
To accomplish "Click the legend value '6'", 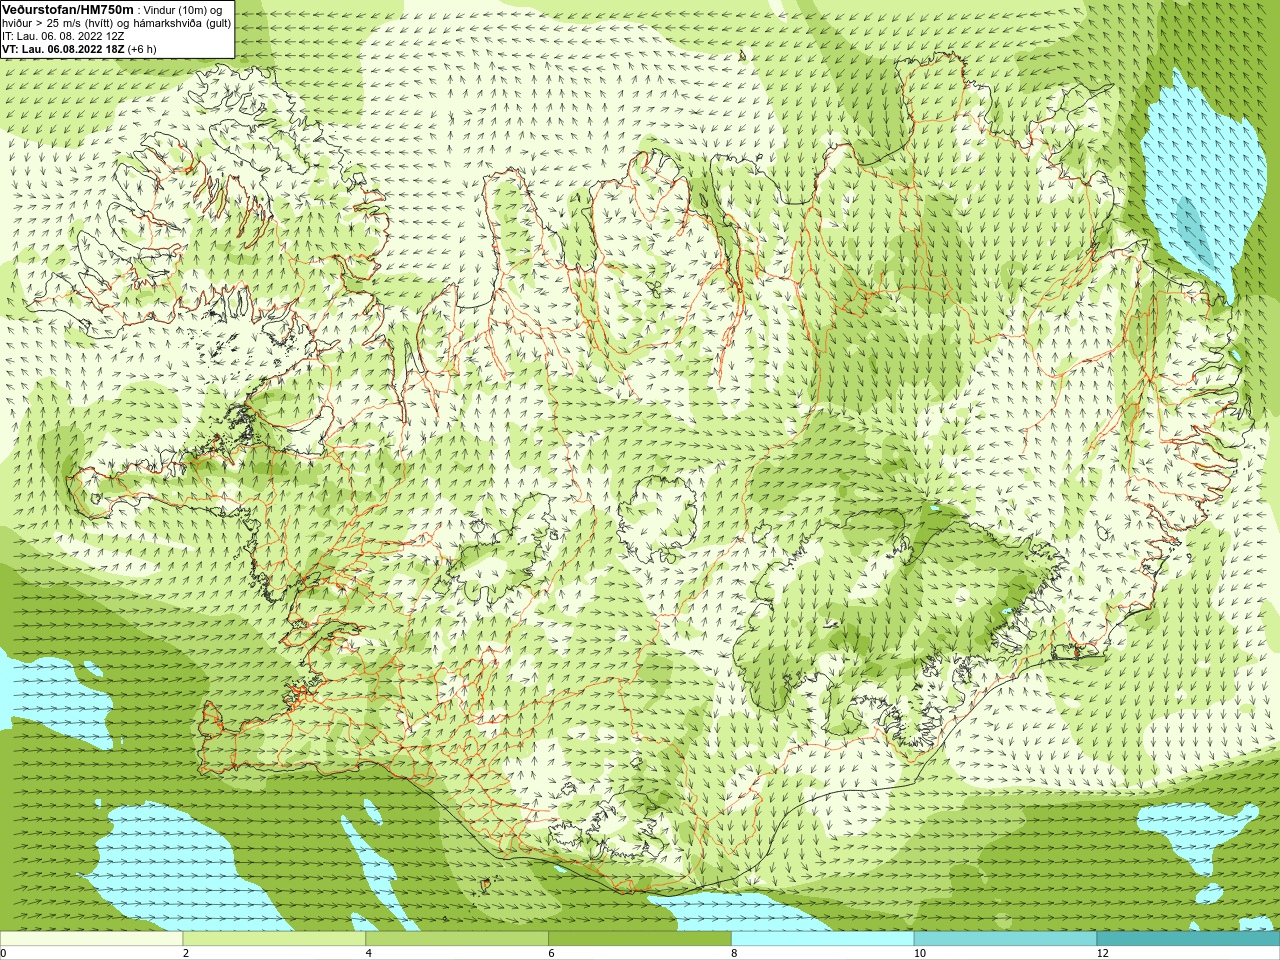I will 552,953.
